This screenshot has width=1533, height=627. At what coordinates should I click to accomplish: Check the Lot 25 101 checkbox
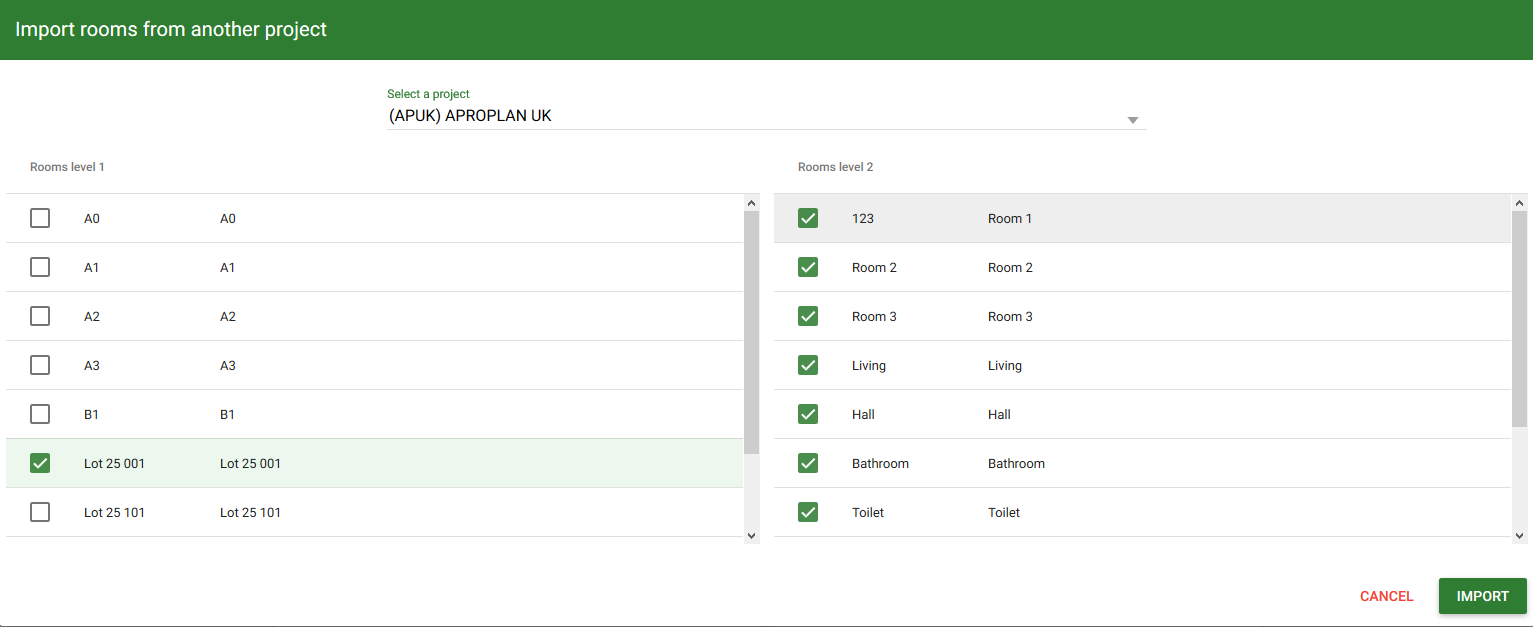pyautogui.click(x=40, y=512)
